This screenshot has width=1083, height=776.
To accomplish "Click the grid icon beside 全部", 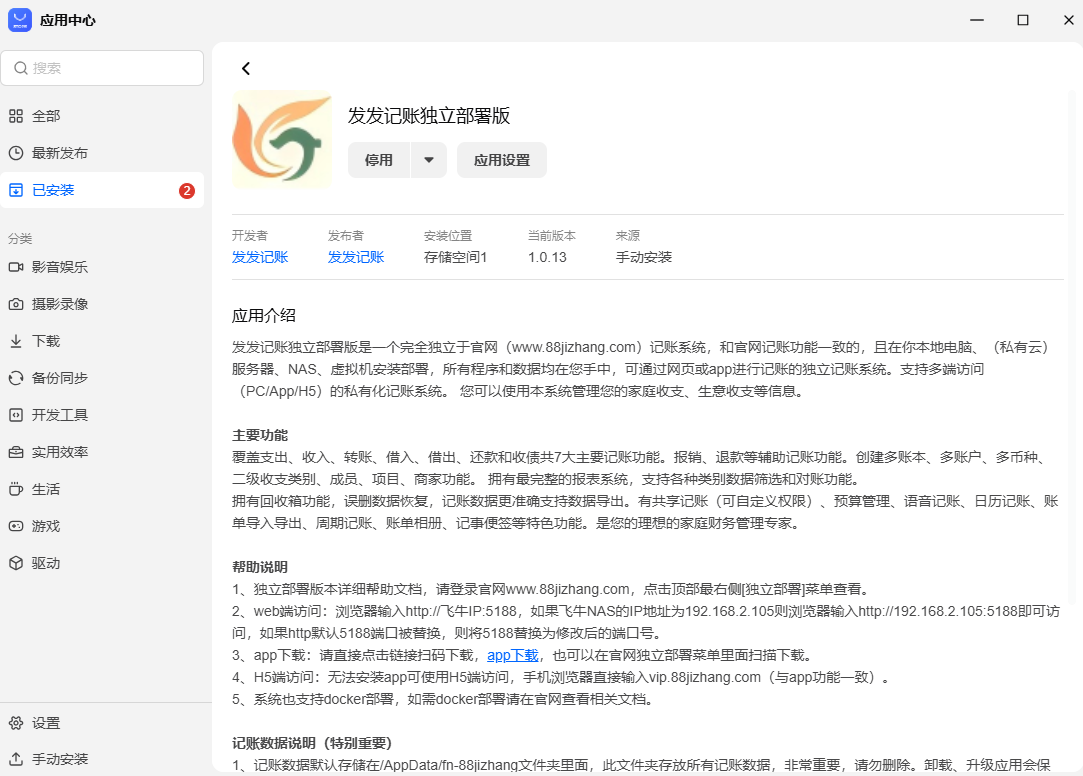I will [16, 116].
